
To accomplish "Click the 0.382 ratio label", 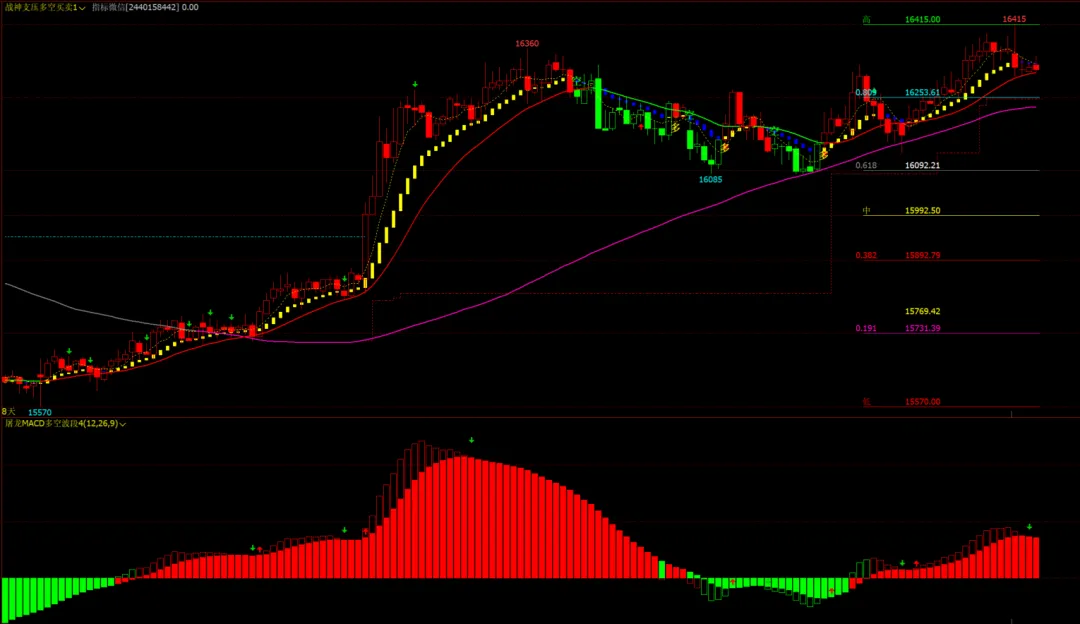I will pyautogui.click(x=866, y=256).
